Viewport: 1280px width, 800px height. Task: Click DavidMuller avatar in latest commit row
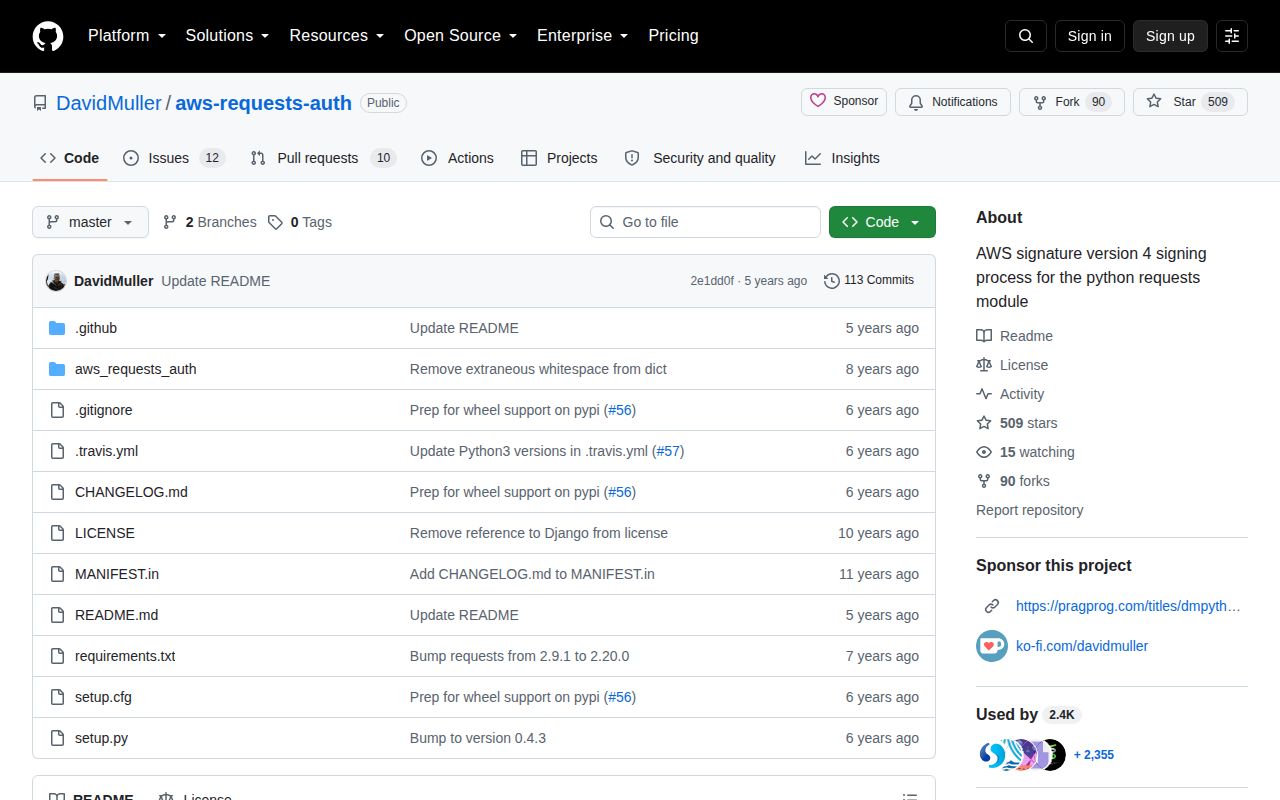[56, 281]
